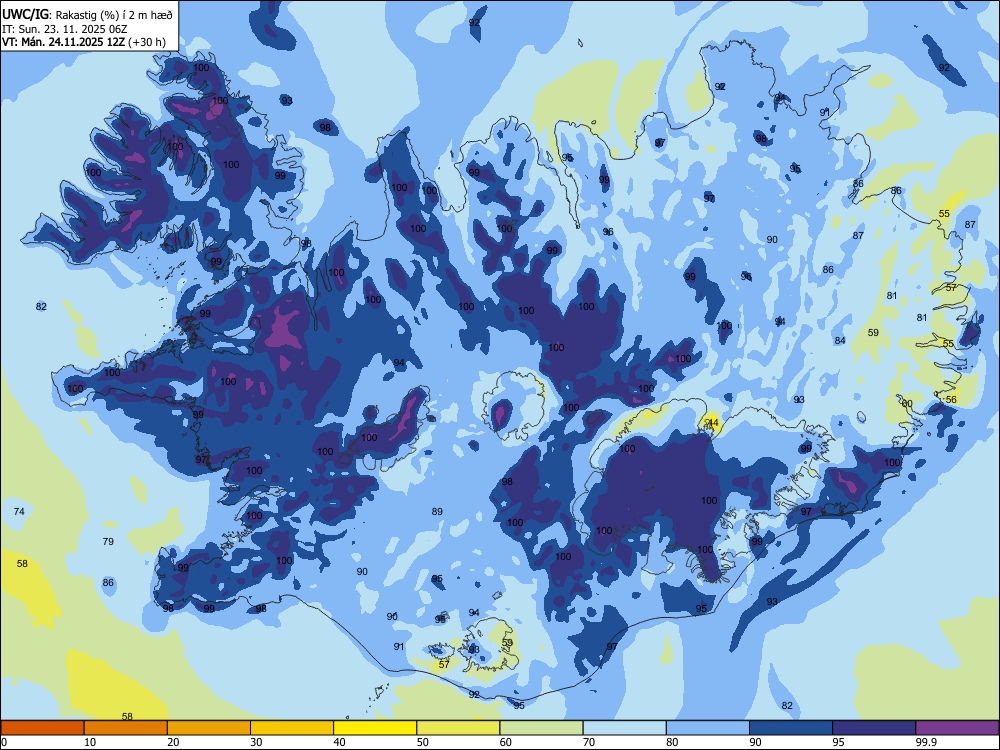The height and width of the screenshot is (750, 1000).
Task: Click the 30–40 amber legend swatch
Action: pyautogui.click(x=292, y=728)
